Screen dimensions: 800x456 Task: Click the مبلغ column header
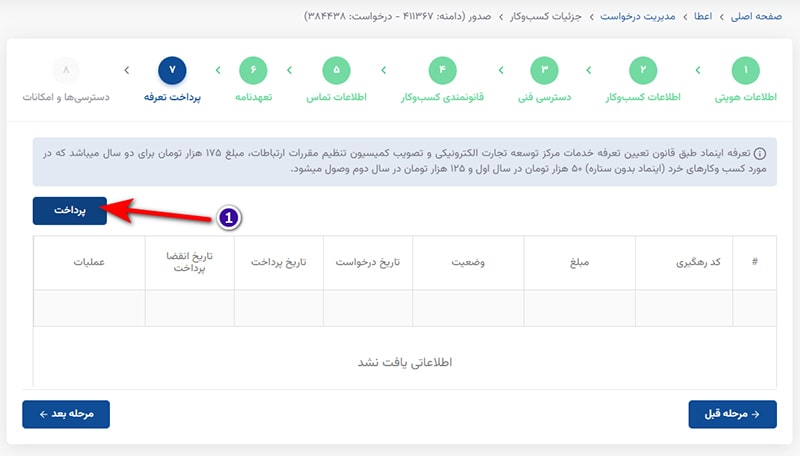coord(579,262)
